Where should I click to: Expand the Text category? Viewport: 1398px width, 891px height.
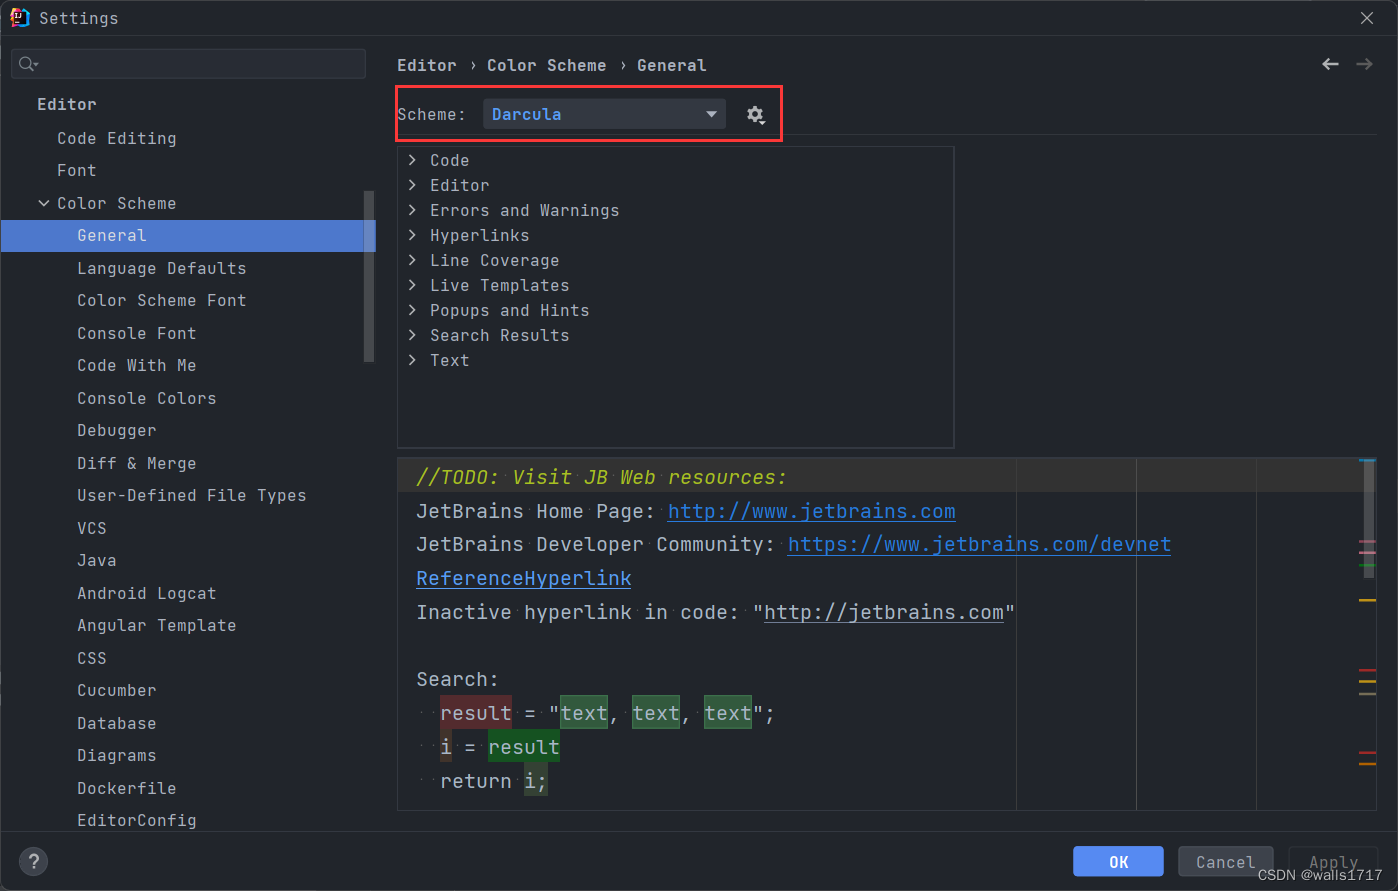coord(412,360)
